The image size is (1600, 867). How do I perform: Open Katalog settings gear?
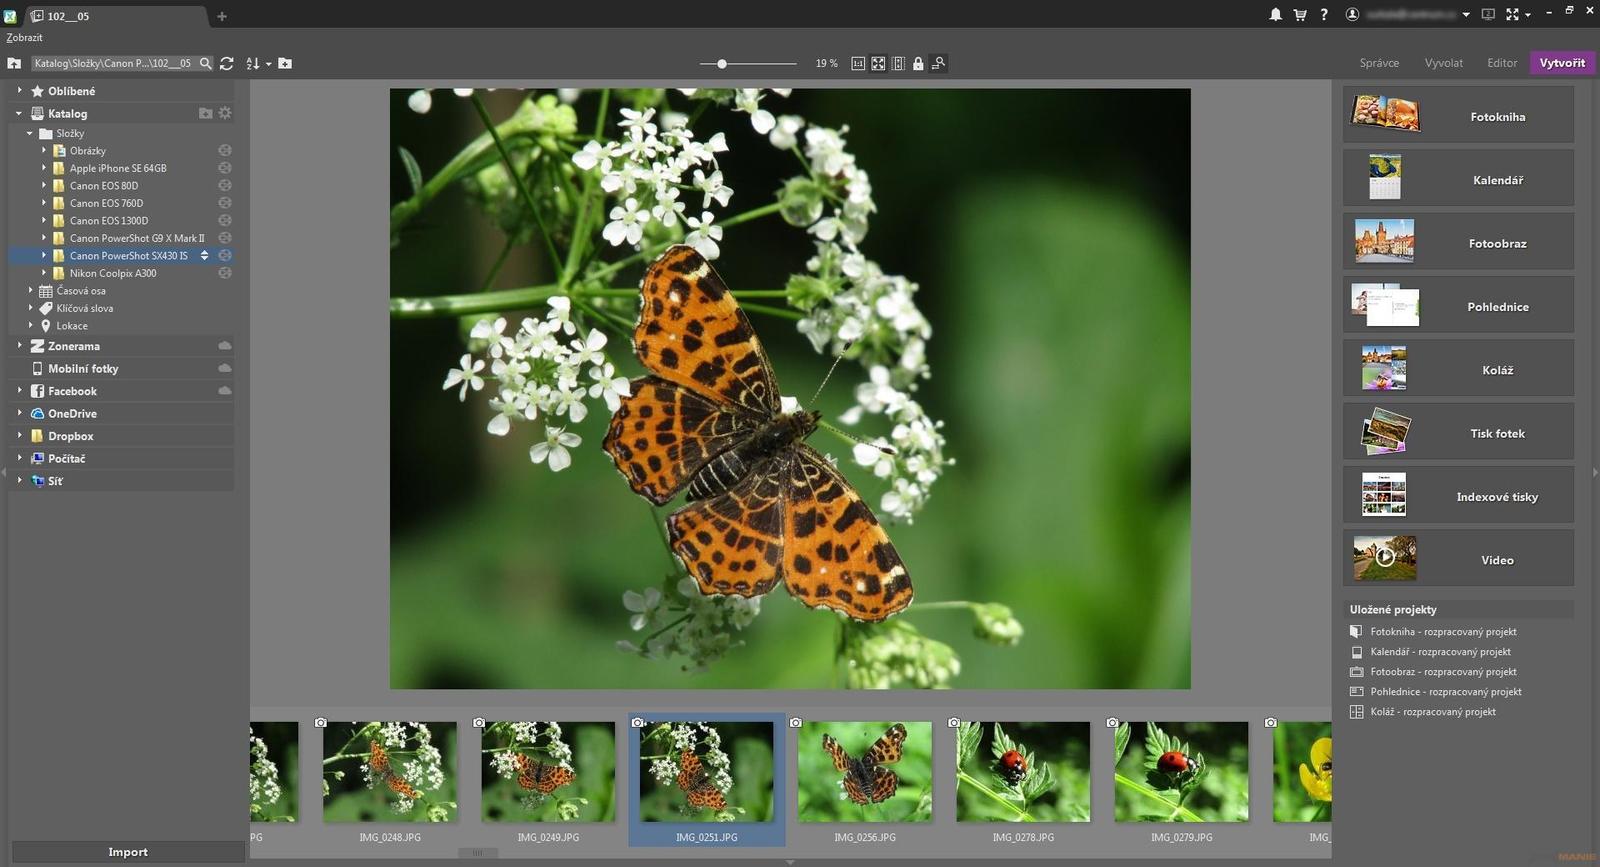pyautogui.click(x=225, y=113)
